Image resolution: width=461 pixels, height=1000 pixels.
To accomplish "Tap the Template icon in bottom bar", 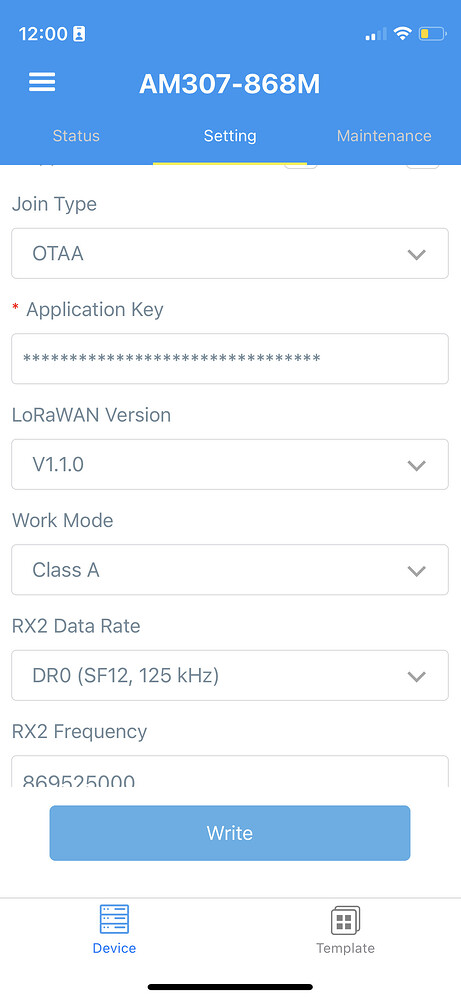I will point(345,920).
